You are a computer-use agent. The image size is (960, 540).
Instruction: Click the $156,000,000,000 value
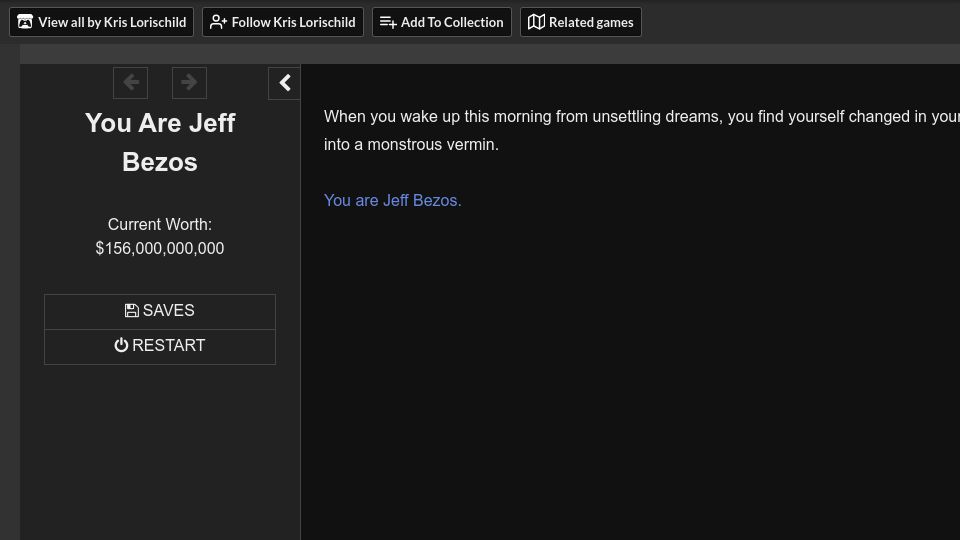160,249
